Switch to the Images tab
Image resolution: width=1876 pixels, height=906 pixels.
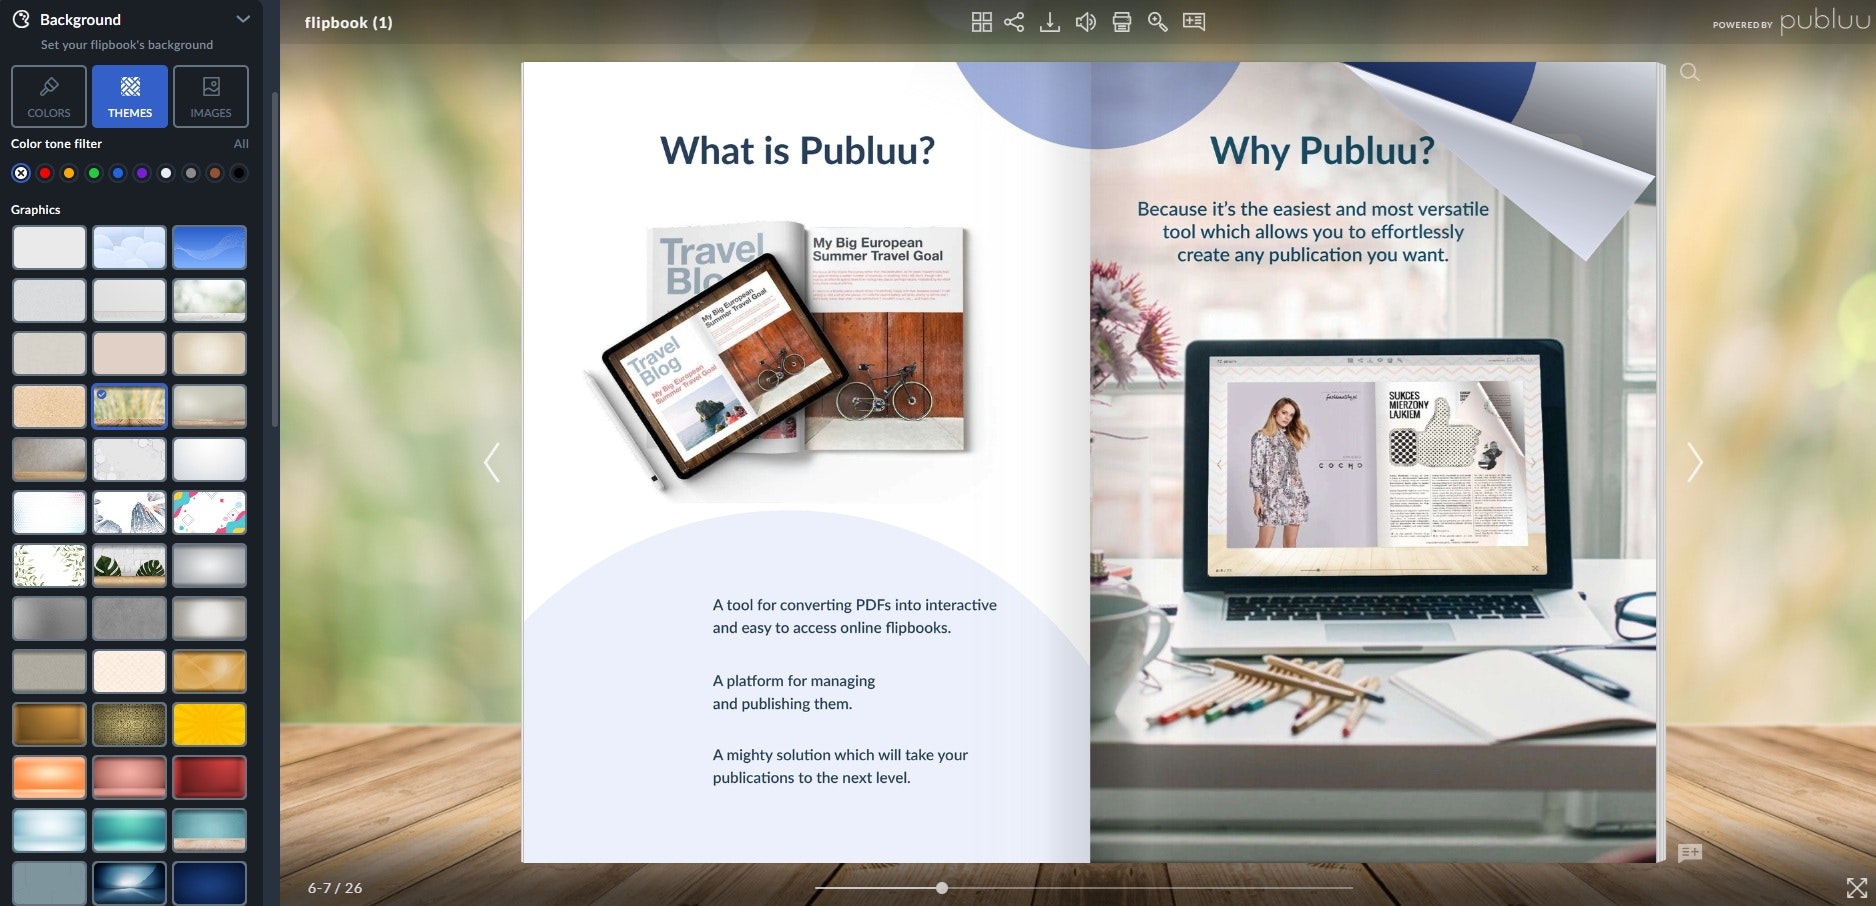pyautogui.click(x=211, y=96)
